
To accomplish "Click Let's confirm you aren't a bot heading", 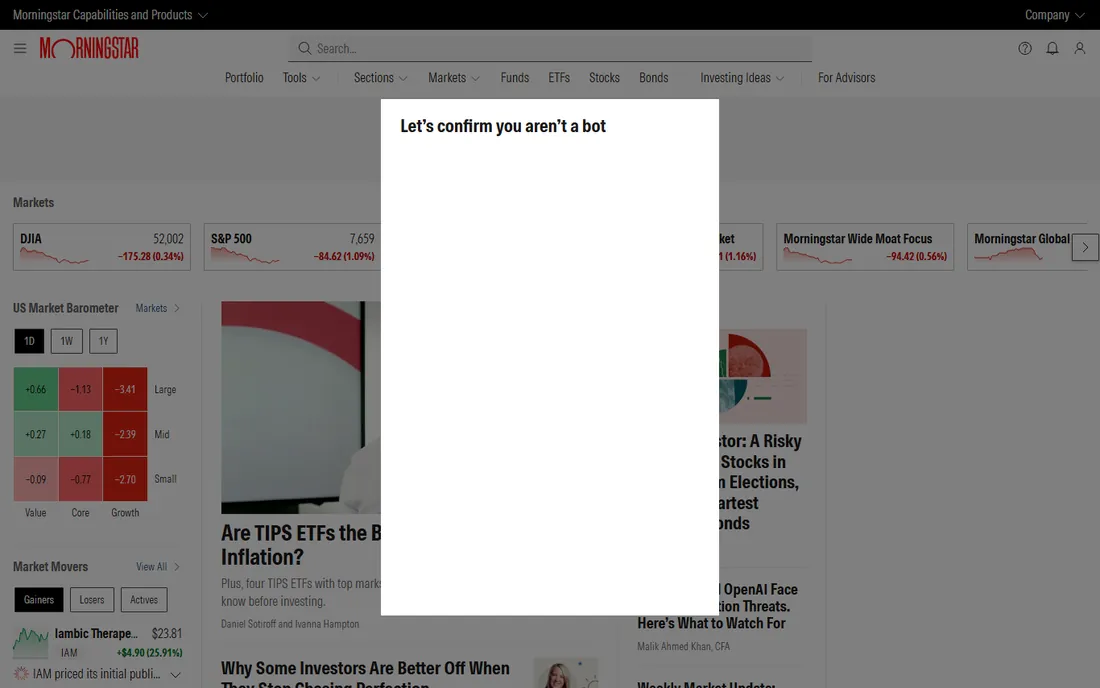I will click(503, 126).
